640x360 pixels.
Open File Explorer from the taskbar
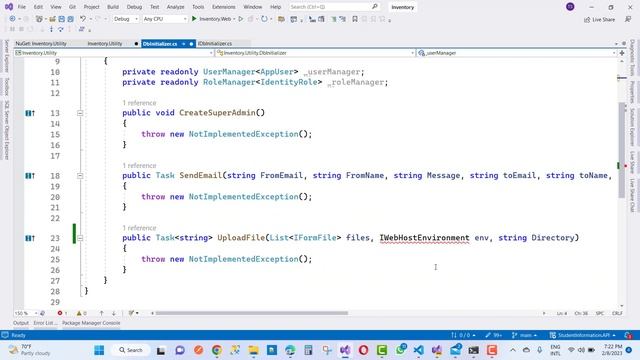(253, 350)
